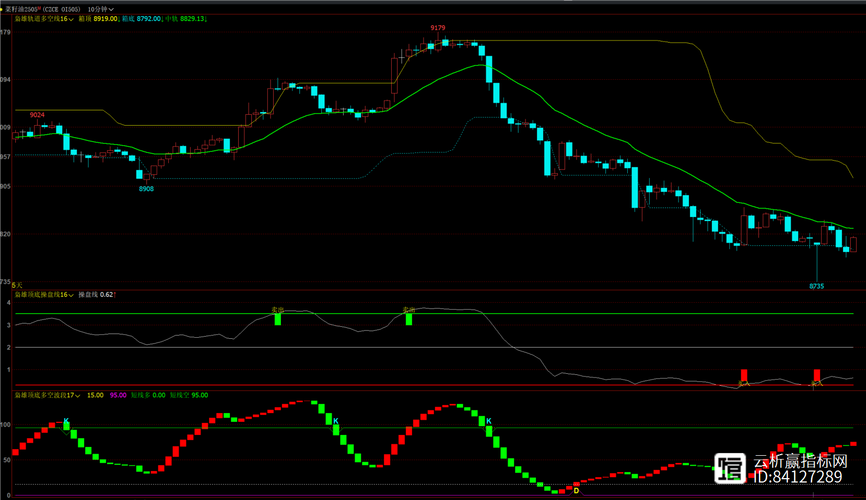Click the 短线空 95.00 value readout
The height and width of the screenshot is (500, 866).
click(188, 395)
